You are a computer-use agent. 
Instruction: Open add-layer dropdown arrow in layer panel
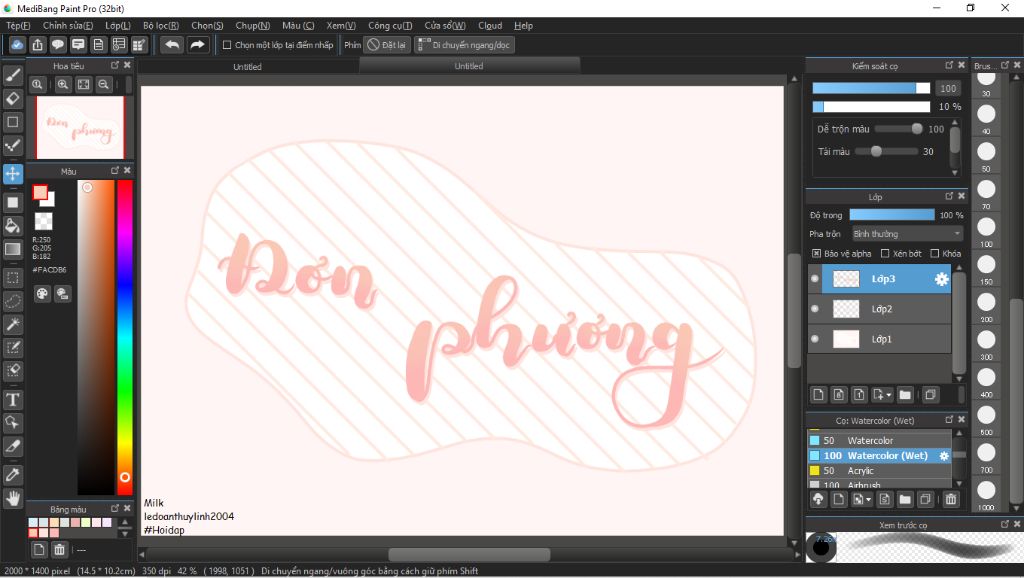(888, 395)
